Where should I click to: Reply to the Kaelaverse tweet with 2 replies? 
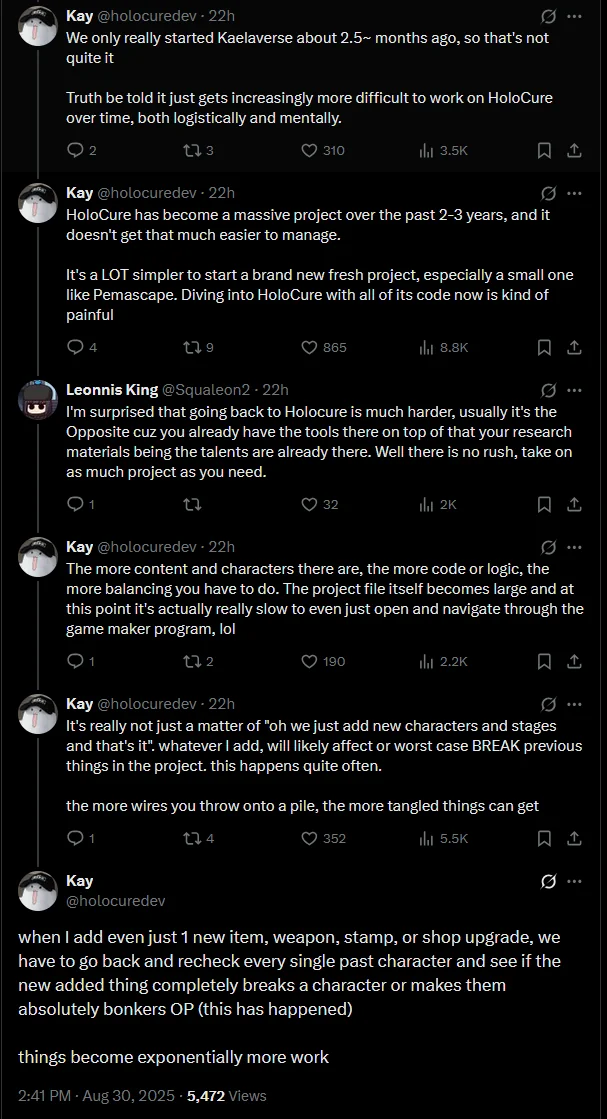point(75,150)
